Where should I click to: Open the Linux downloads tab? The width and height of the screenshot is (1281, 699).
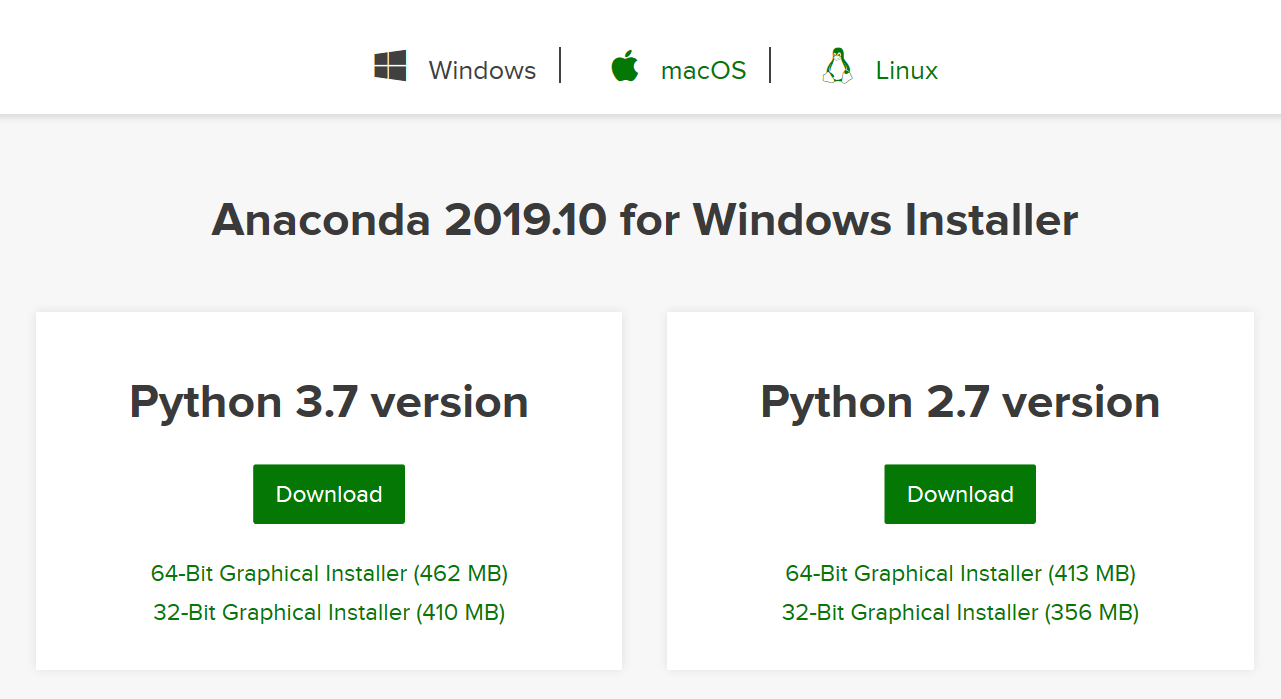point(906,68)
